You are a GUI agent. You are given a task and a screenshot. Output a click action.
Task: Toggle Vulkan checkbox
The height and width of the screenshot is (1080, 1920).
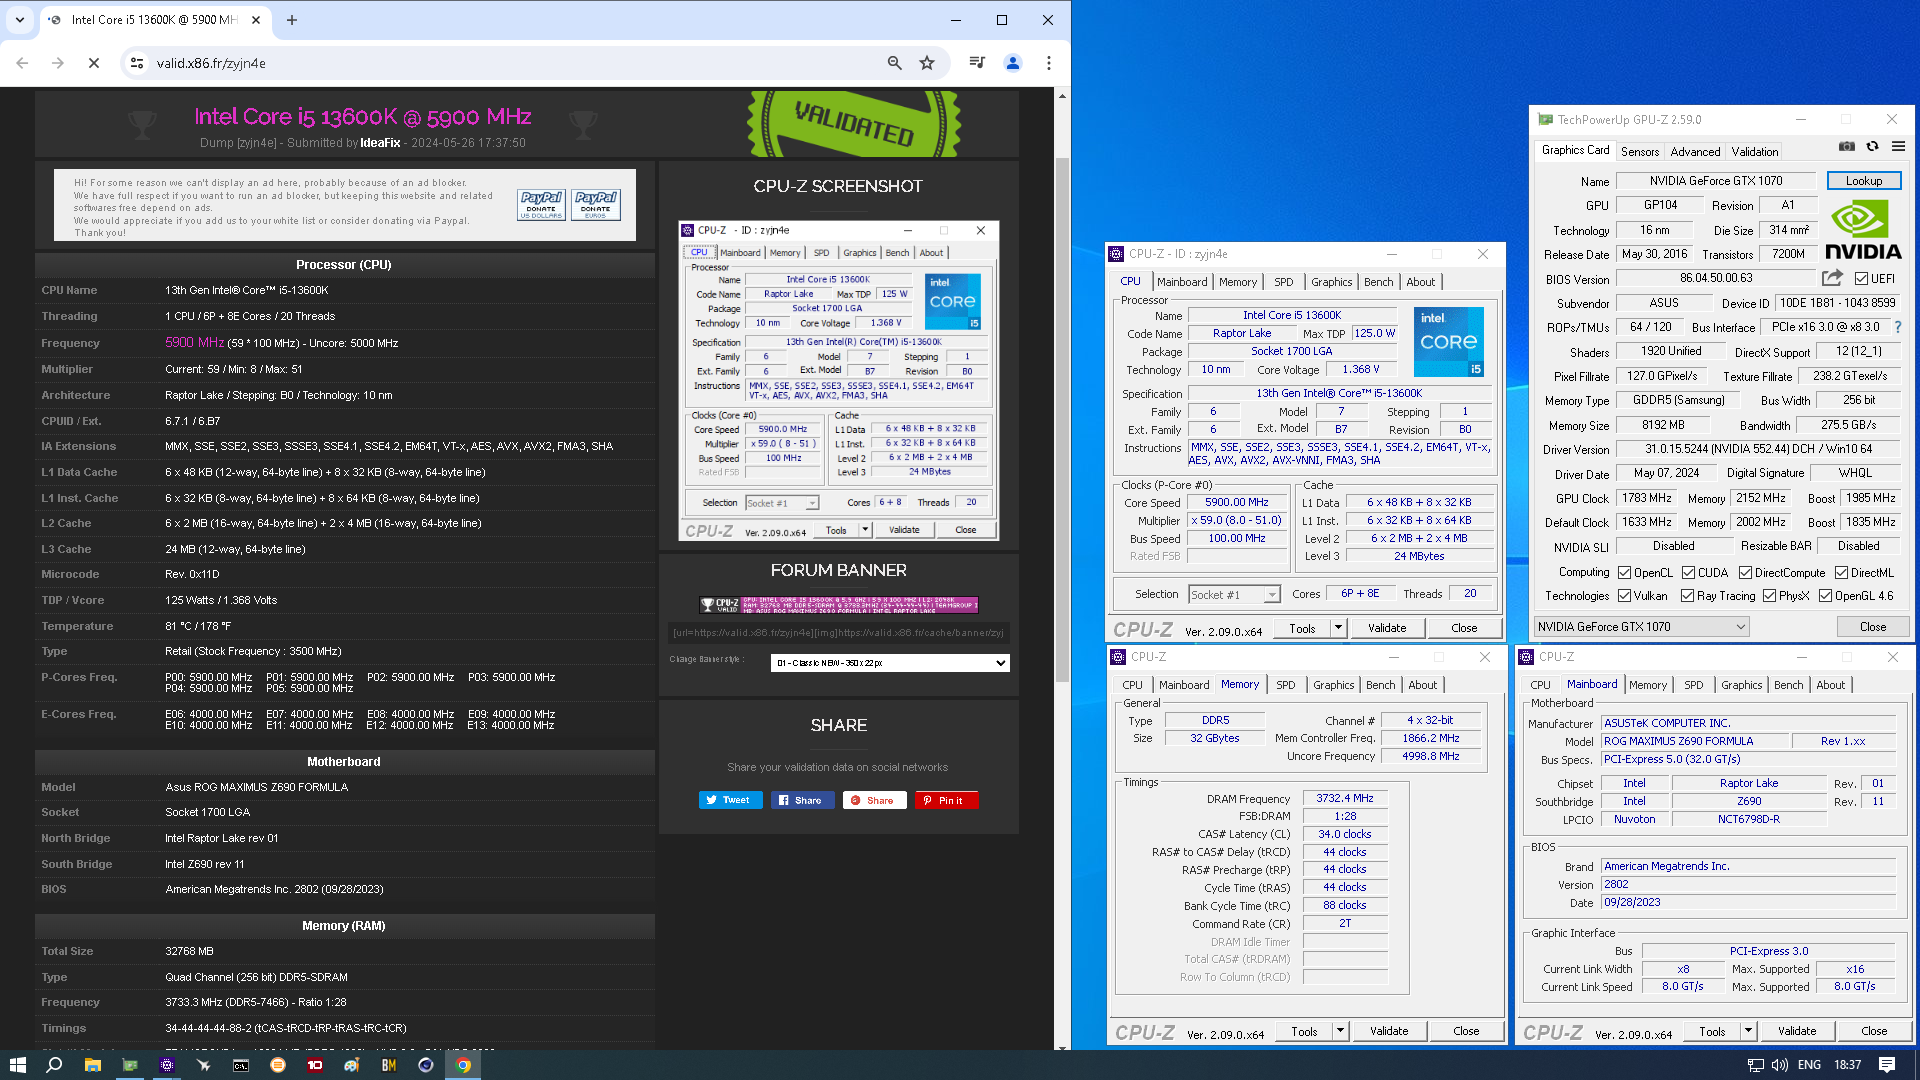[1625, 596]
